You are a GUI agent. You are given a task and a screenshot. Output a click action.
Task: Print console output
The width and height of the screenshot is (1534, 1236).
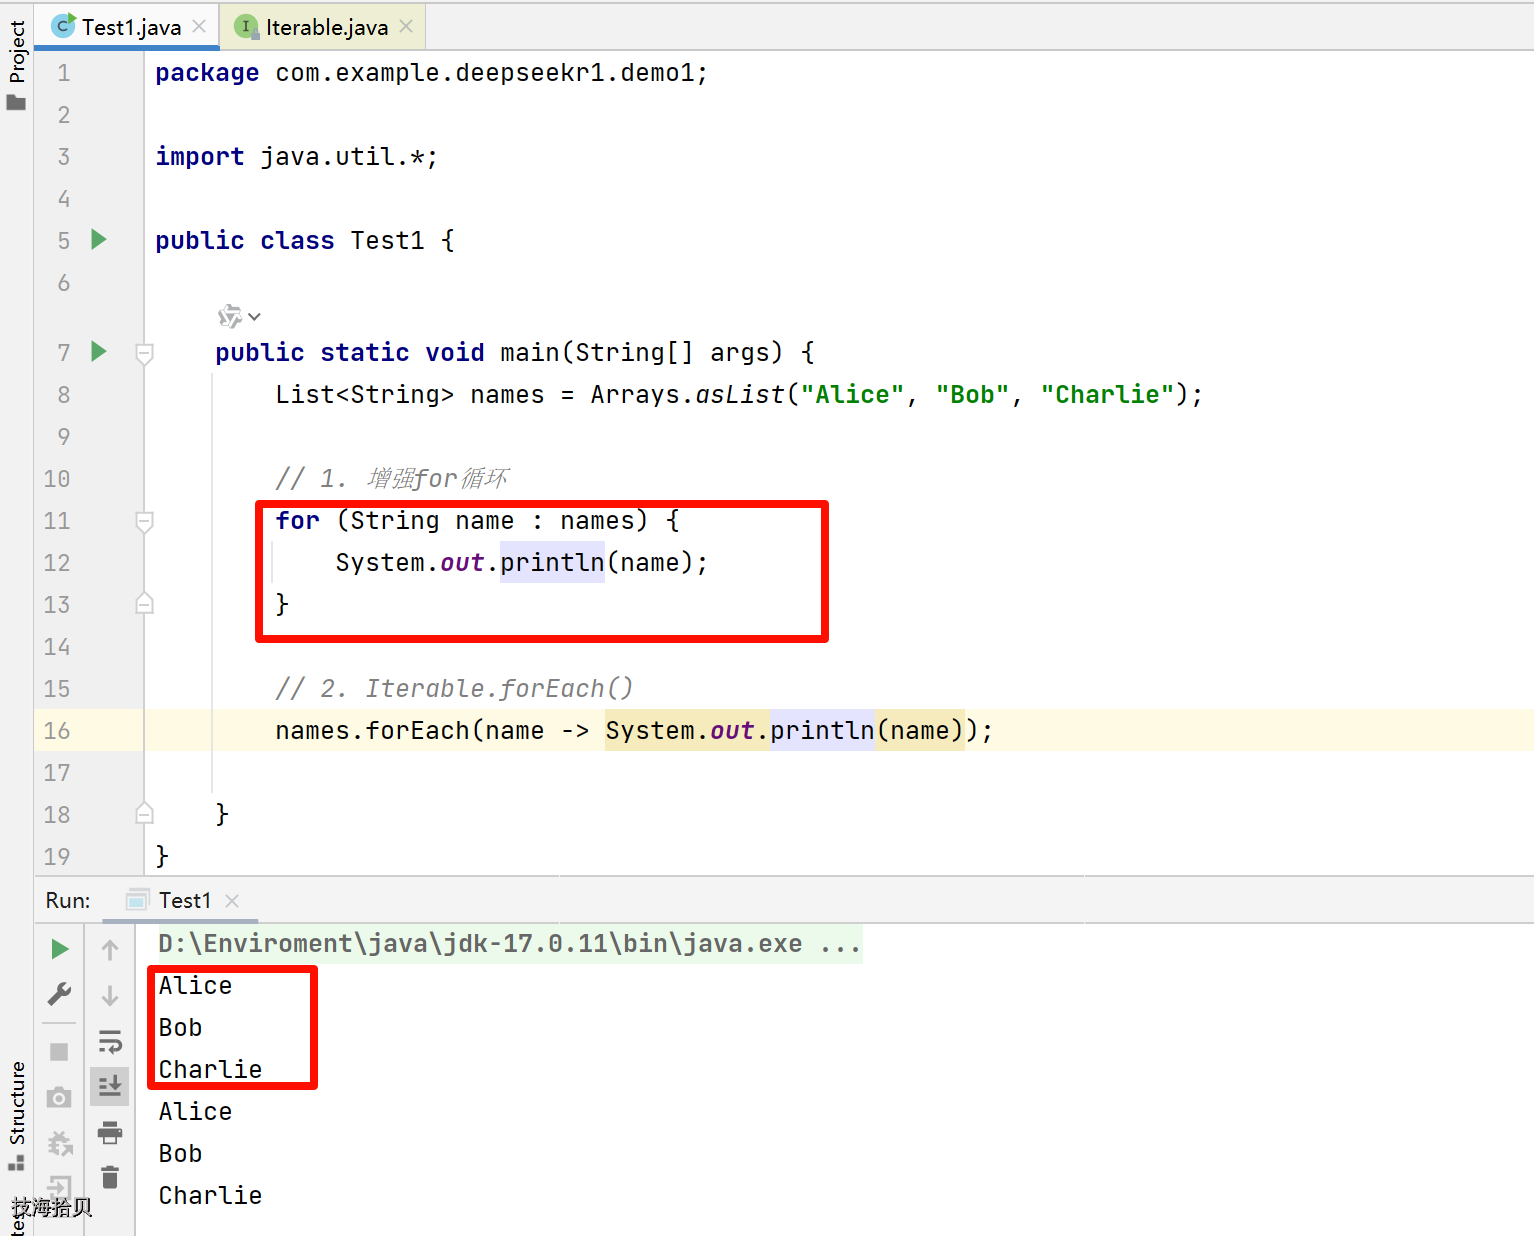110,1132
